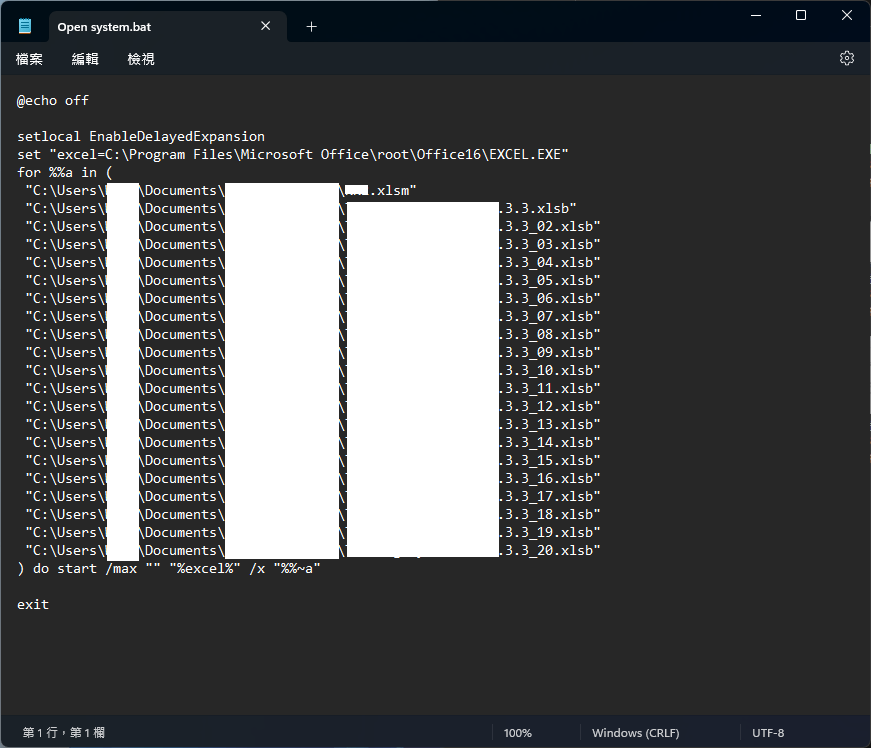The width and height of the screenshot is (871, 748).
Task: Add a new tab with the plus button
Action: (312, 27)
